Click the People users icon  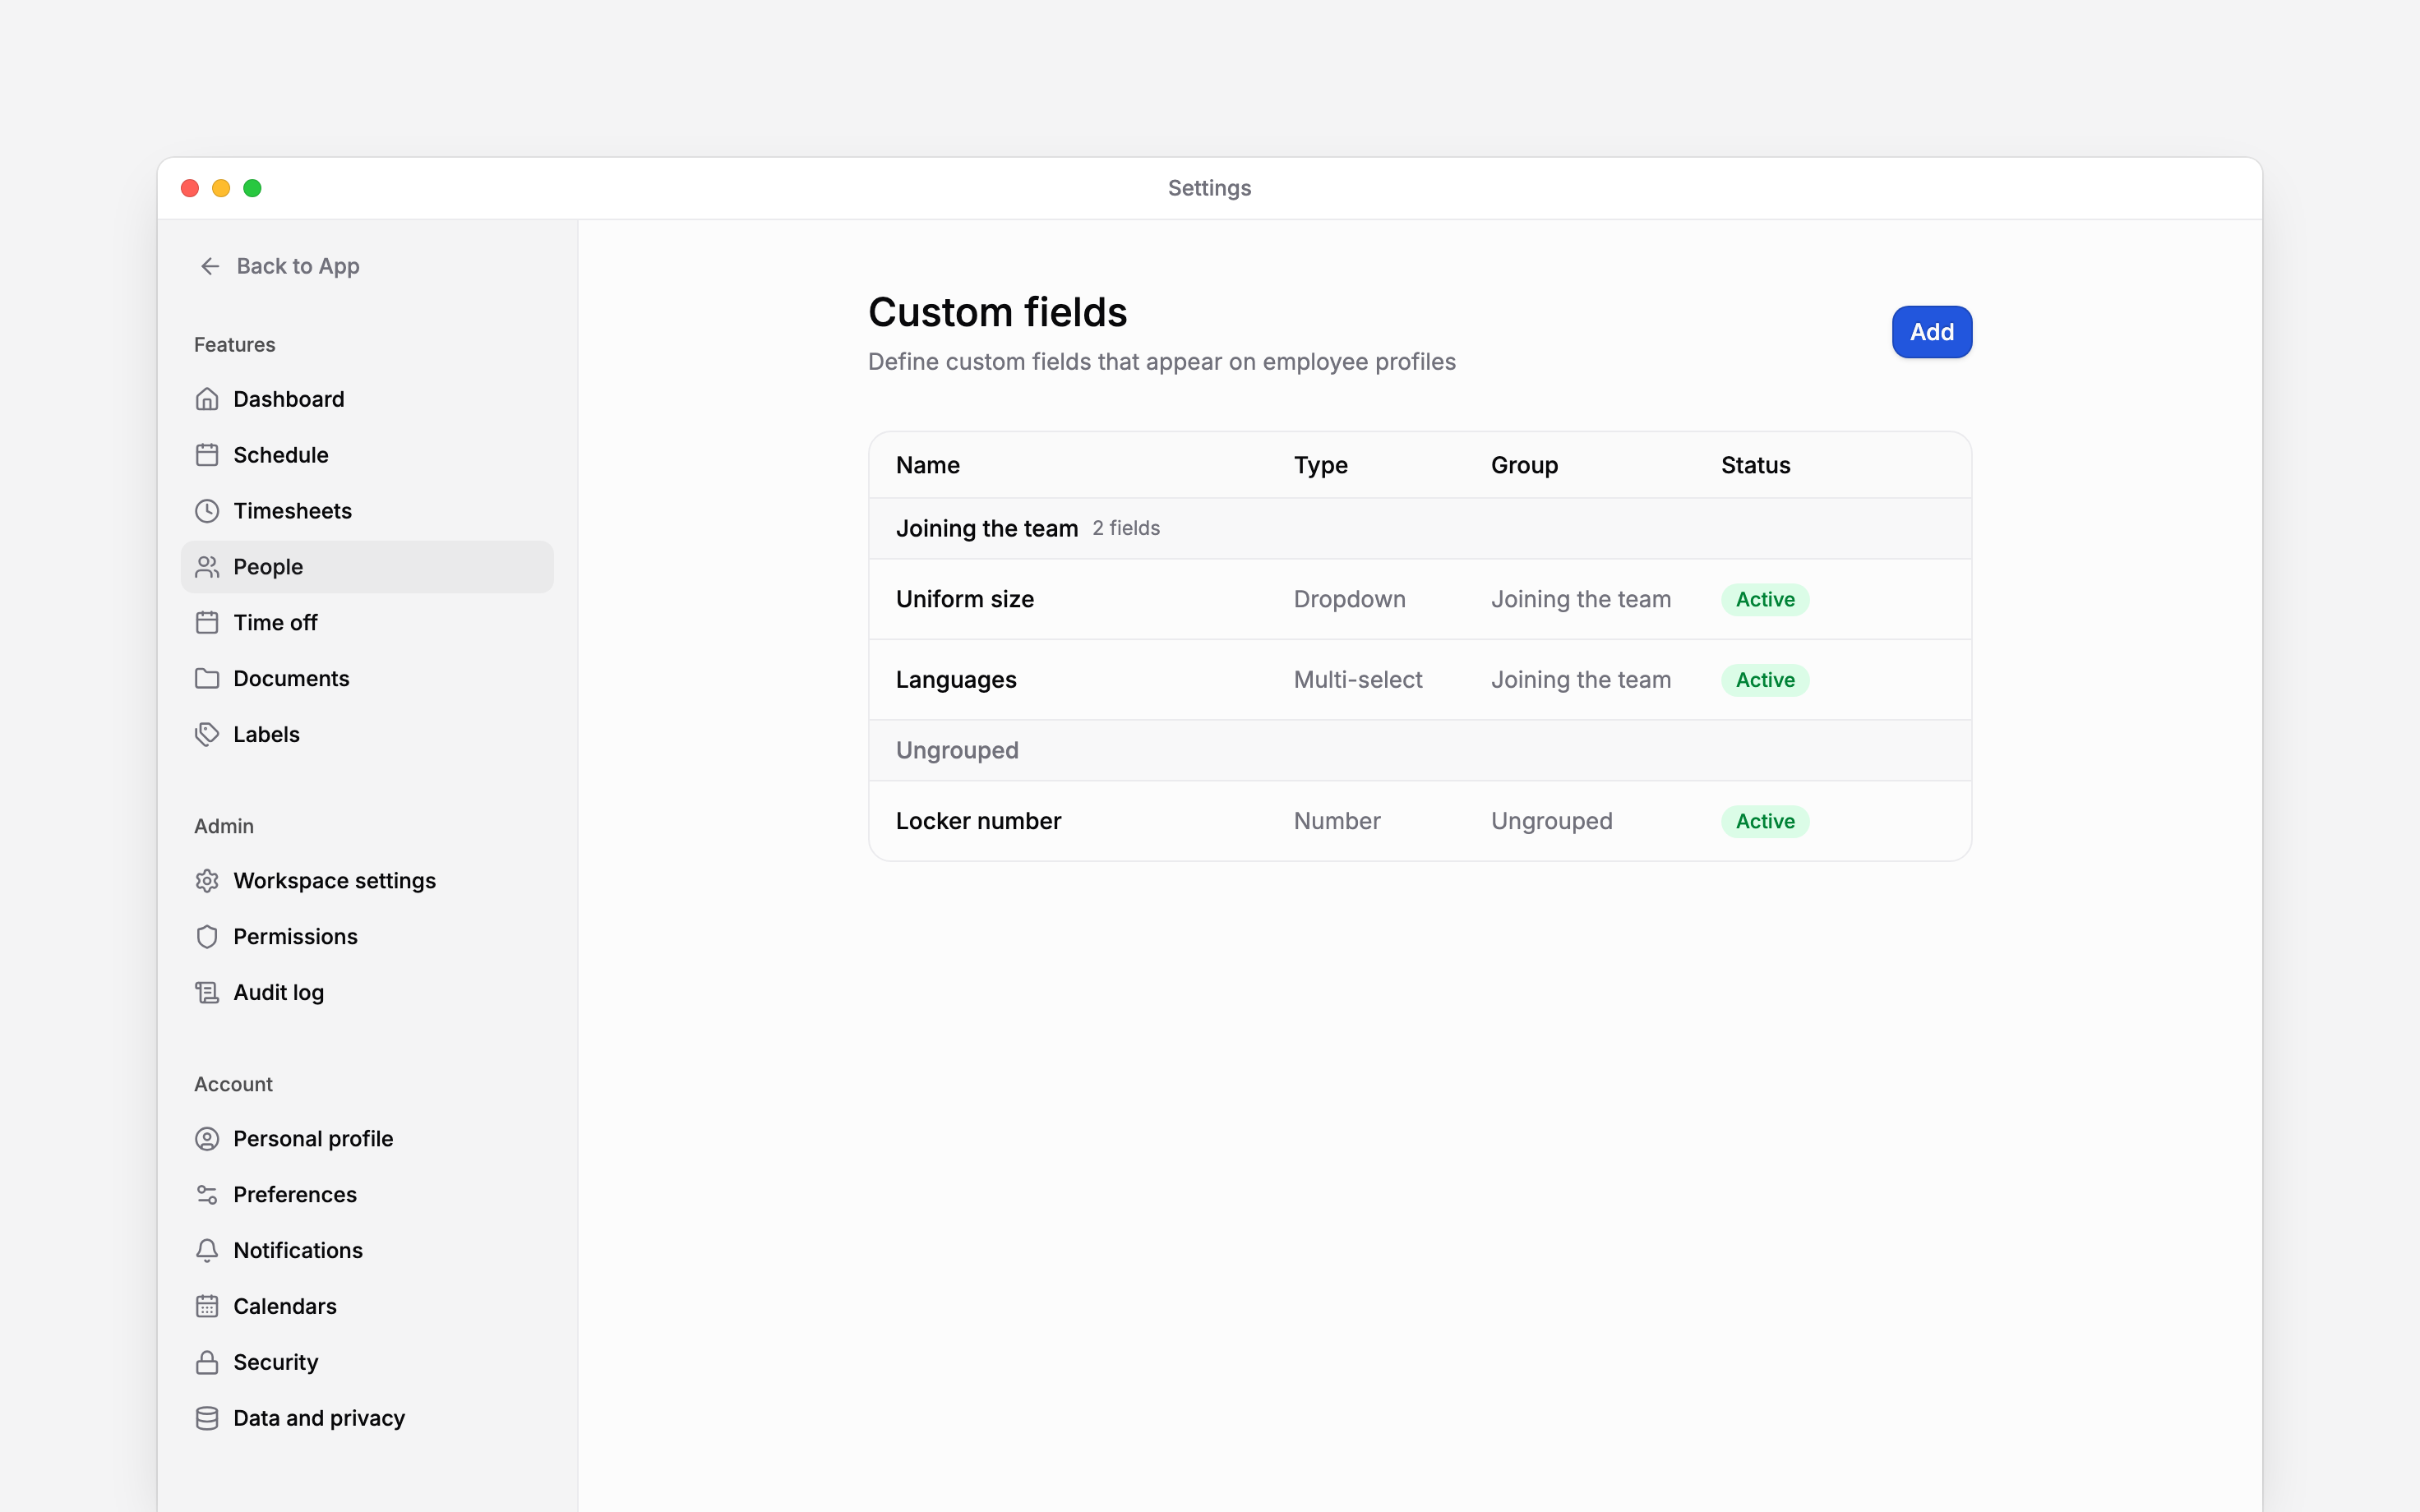[x=207, y=567]
